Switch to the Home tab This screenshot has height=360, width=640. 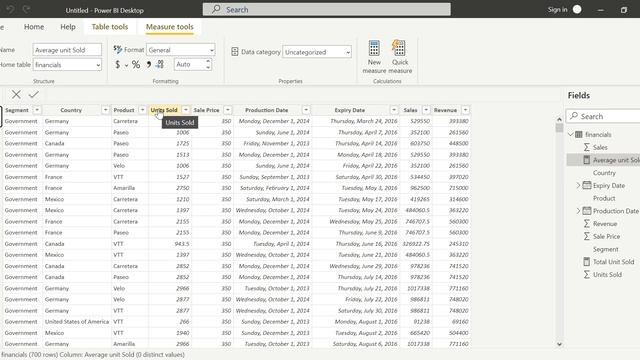pos(34,27)
